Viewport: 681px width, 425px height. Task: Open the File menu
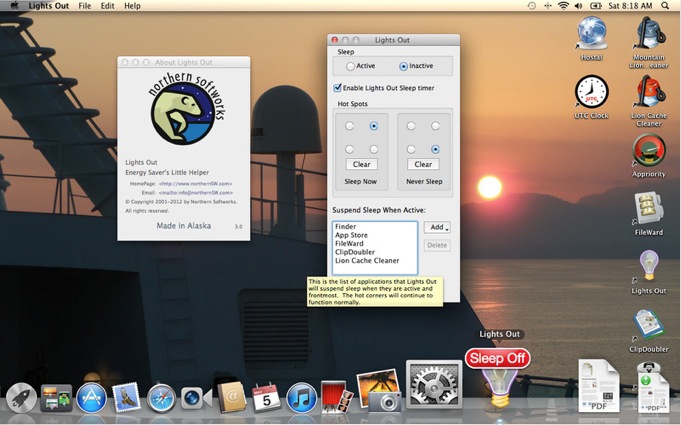coord(84,6)
